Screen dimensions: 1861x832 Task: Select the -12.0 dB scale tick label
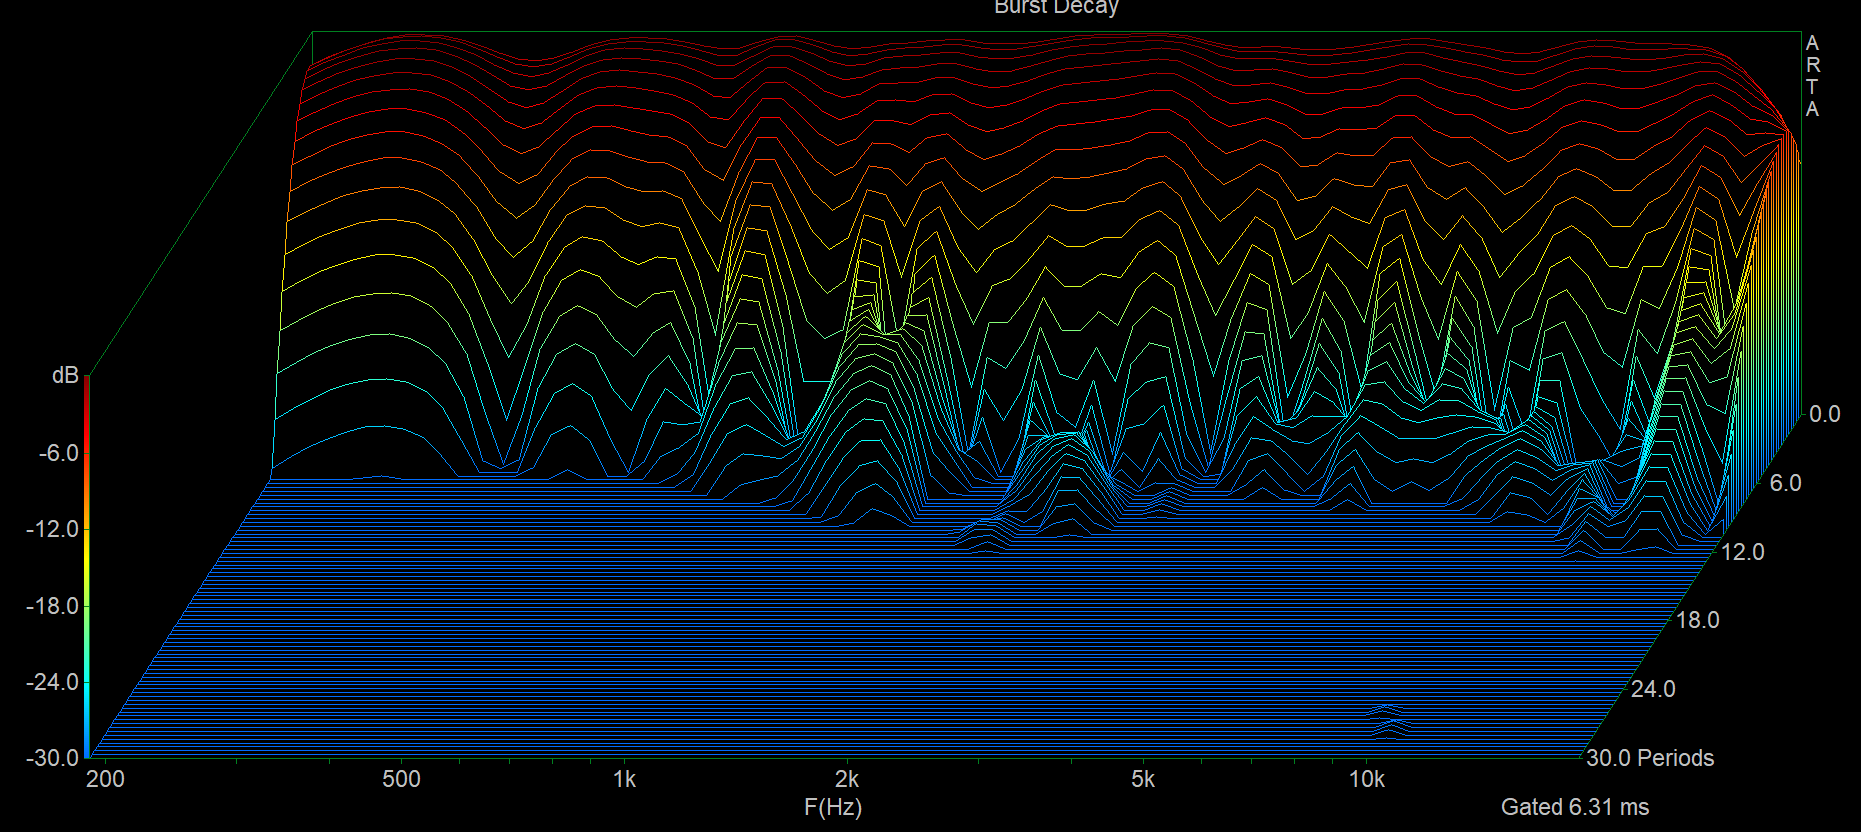pos(52,529)
